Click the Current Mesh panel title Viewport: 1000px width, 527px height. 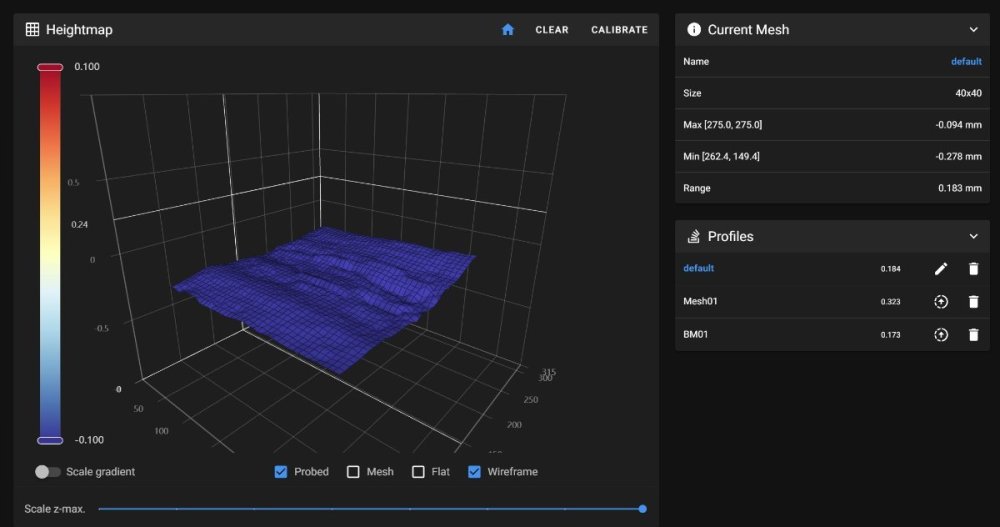[x=748, y=29]
